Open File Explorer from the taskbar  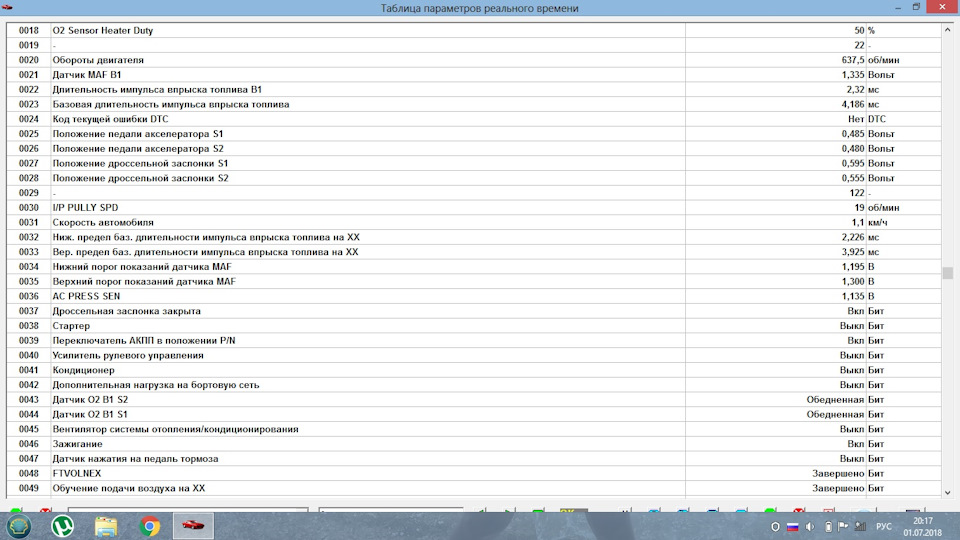(x=106, y=526)
